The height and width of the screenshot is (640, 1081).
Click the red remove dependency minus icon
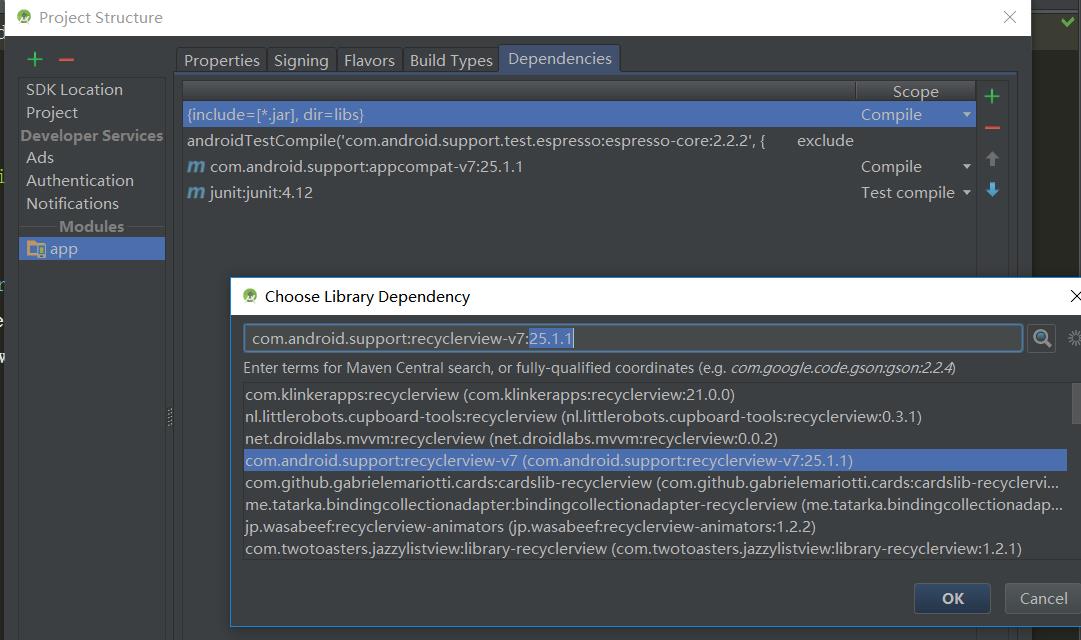point(992,128)
